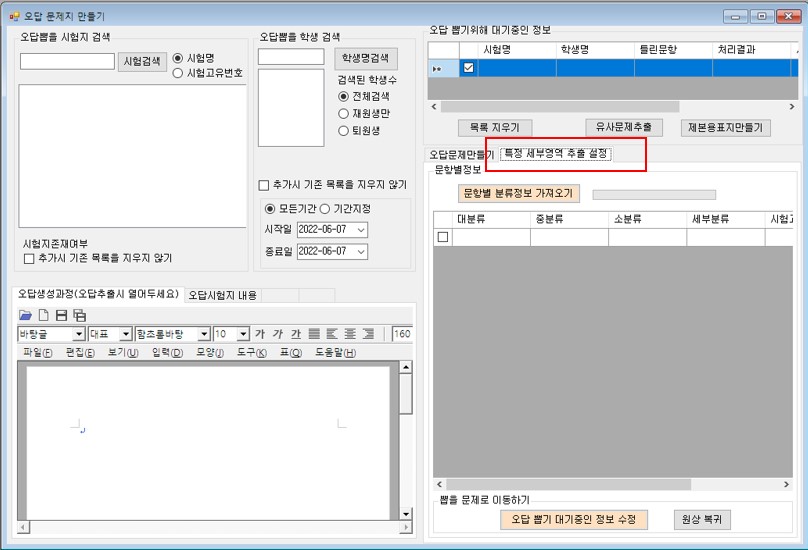Open the 표(Q) menu
The height and width of the screenshot is (550, 808).
coord(291,353)
